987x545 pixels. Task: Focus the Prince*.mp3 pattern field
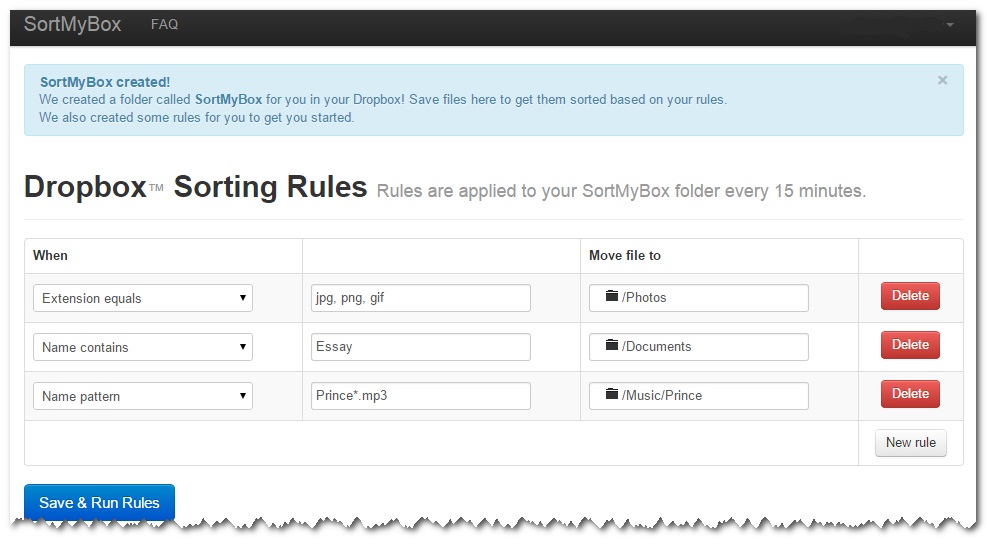click(420, 396)
